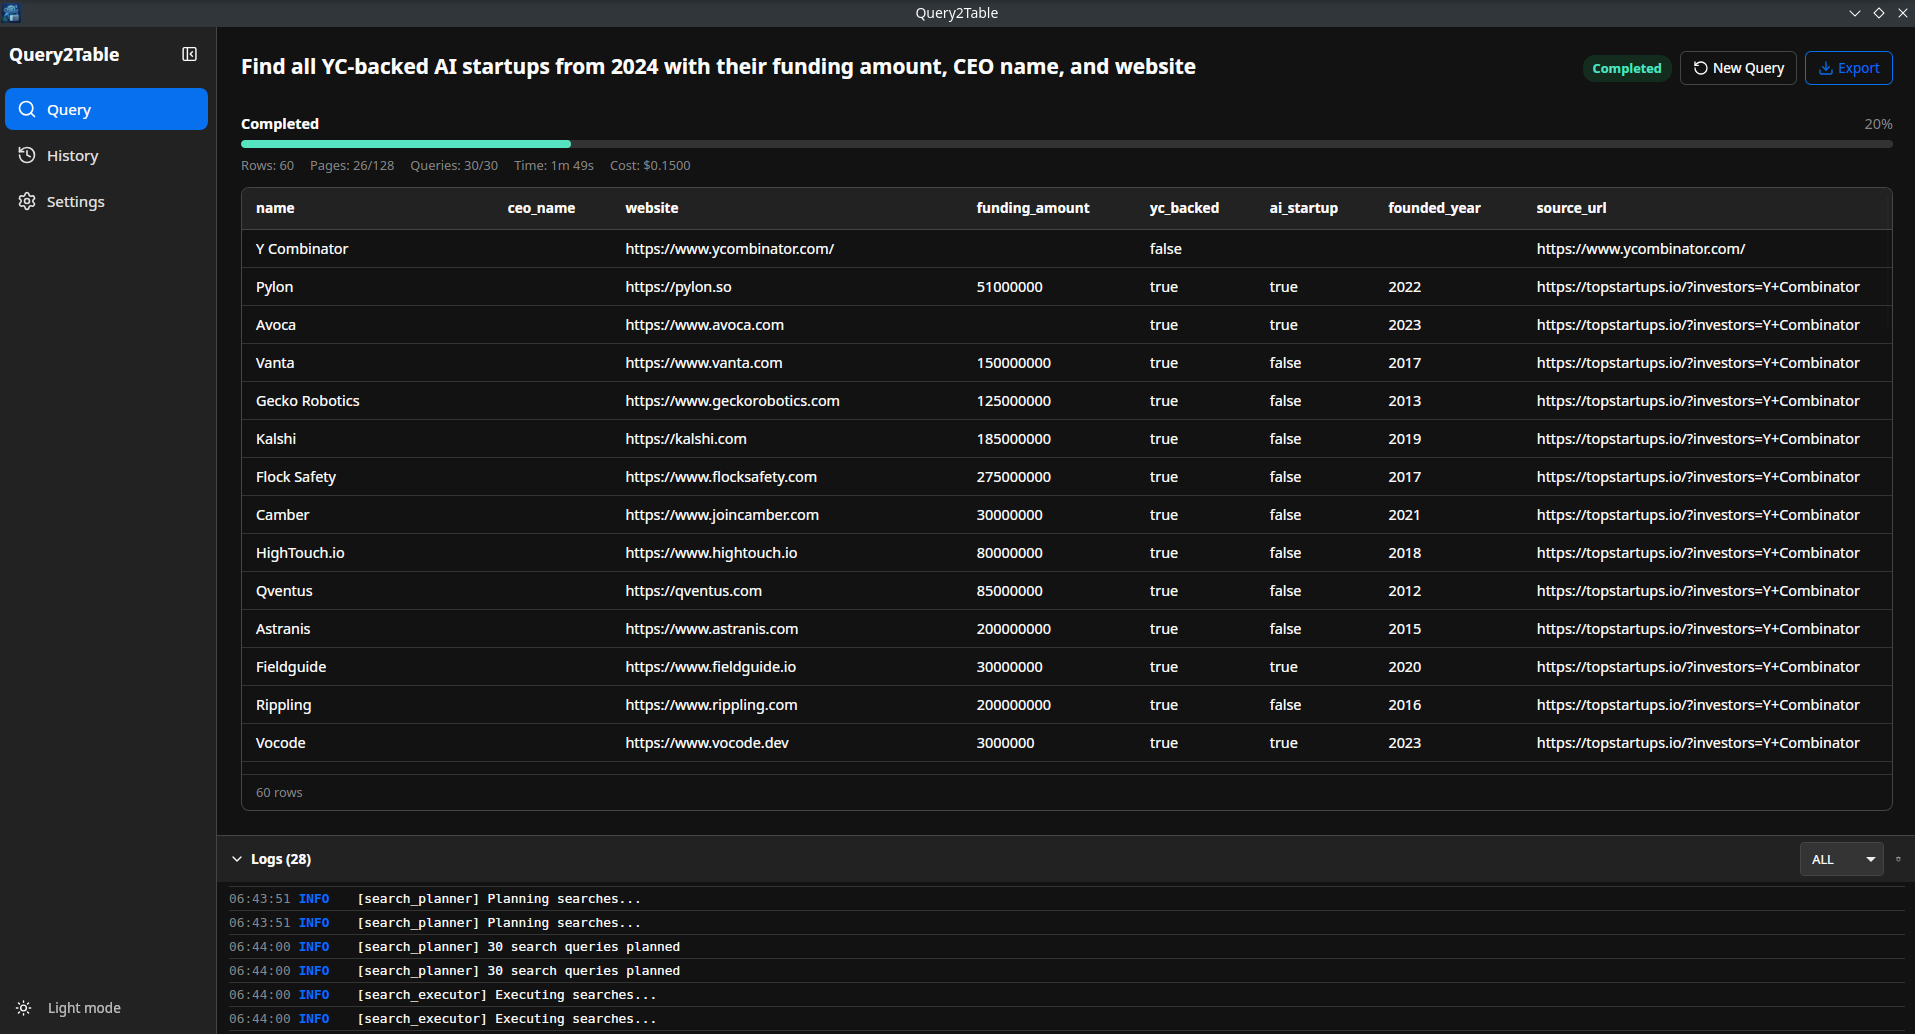This screenshot has width=1915, height=1034.
Task: Sort by the source_url column header
Action: [1571, 208]
